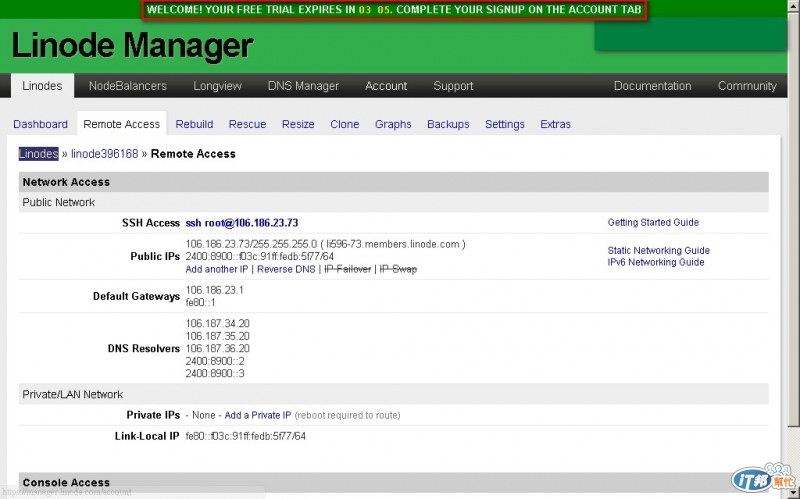800x499 pixels.
Task: Go to DNS Manager tab
Action: 303,86
